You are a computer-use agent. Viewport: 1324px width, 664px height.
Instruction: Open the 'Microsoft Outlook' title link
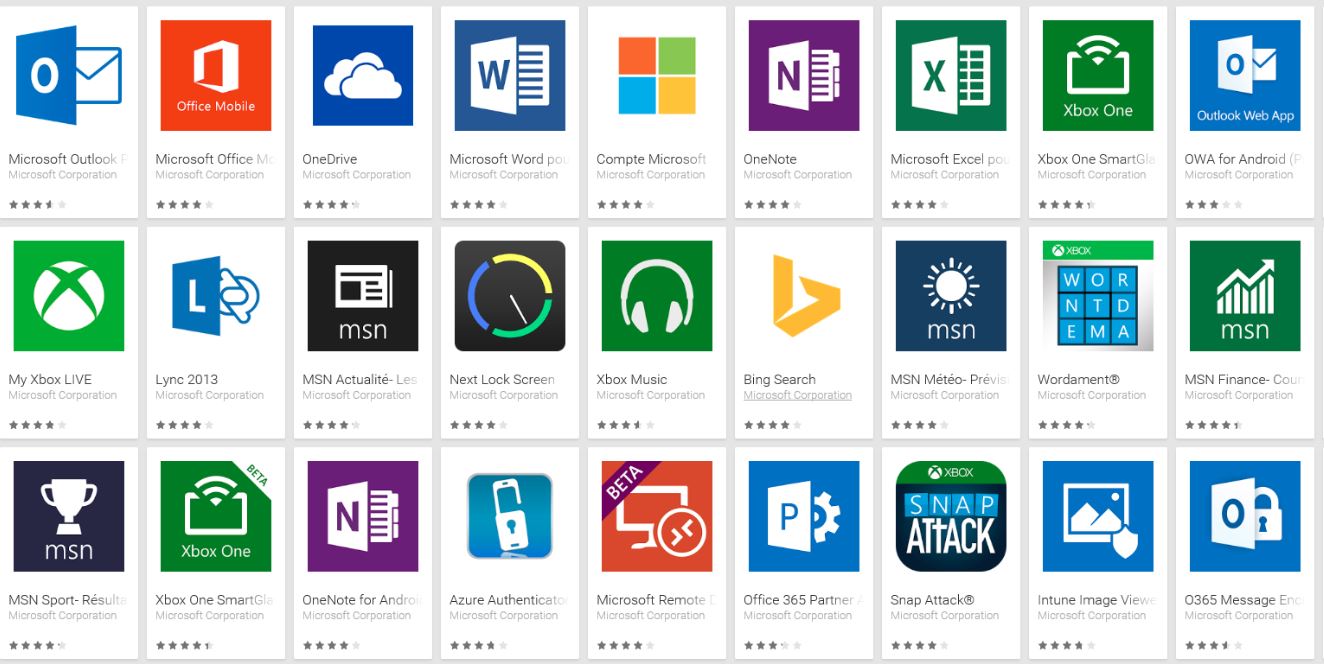coord(67,159)
